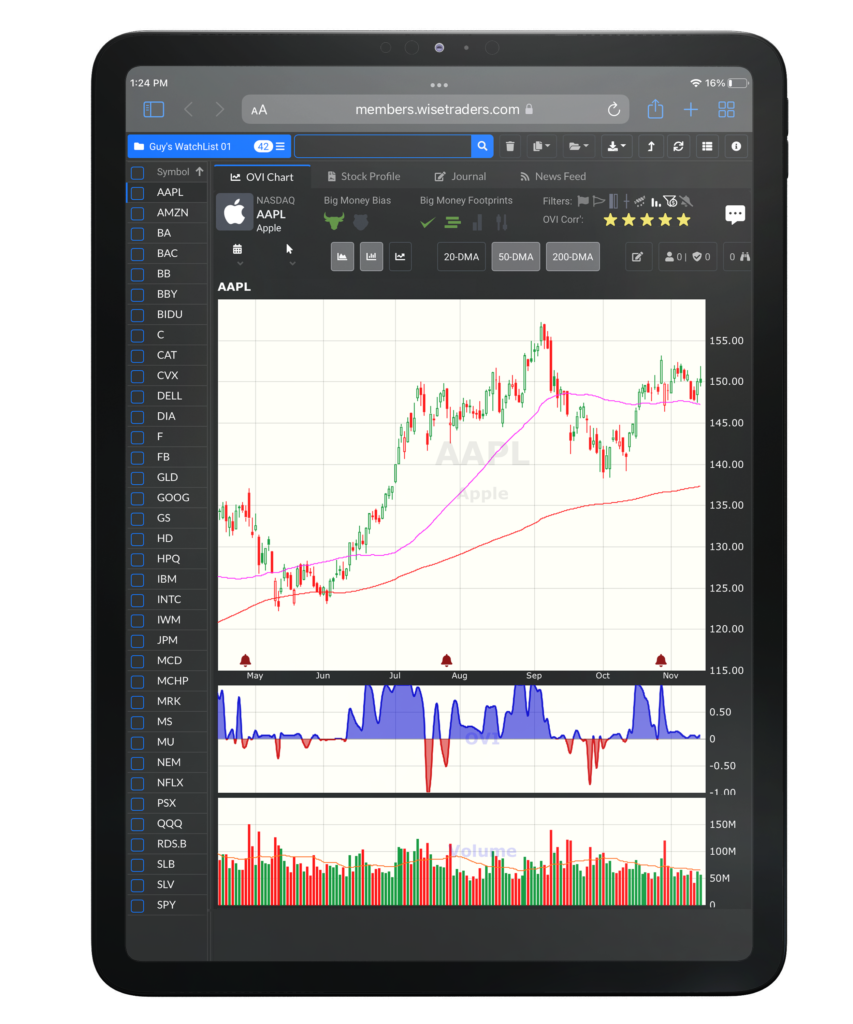Click the edit note pencil button

point(637,257)
